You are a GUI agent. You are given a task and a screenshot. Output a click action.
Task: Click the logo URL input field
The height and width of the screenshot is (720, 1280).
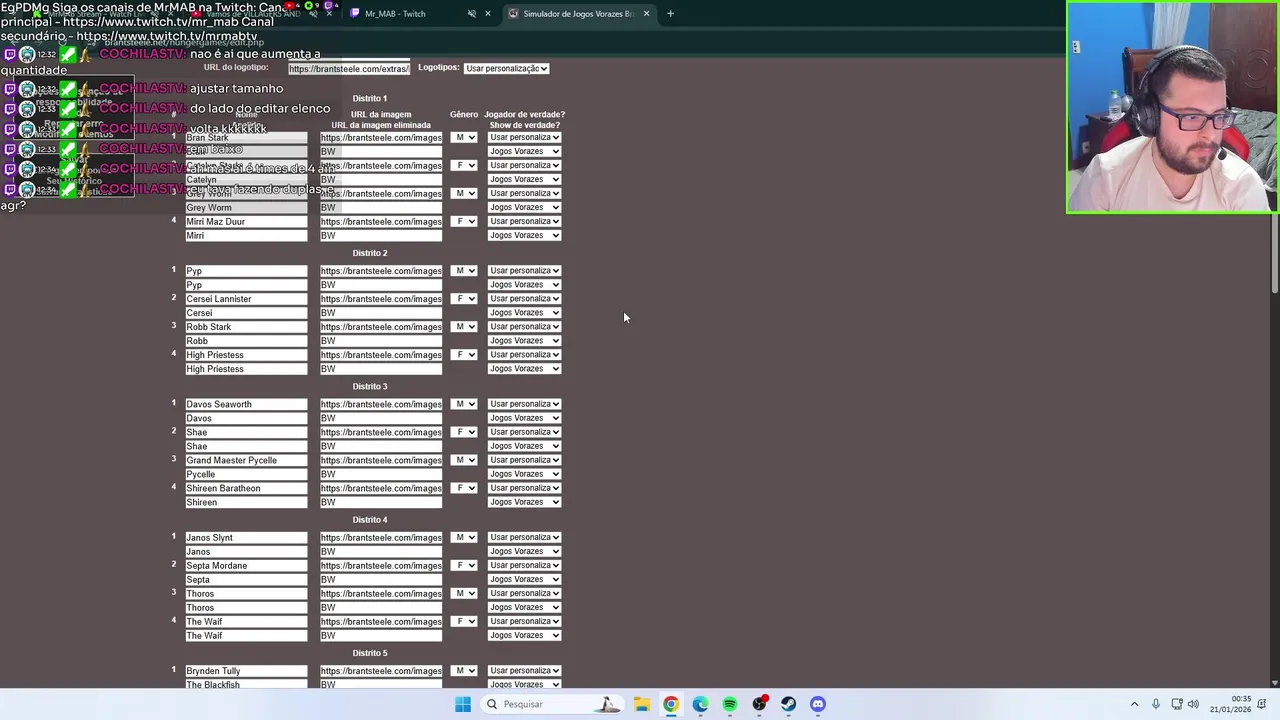pyautogui.click(x=349, y=68)
